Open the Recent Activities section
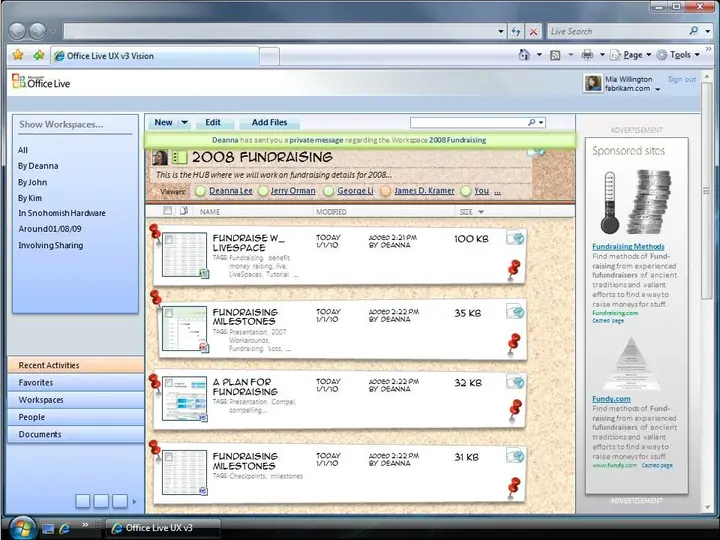The width and height of the screenshot is (720, 540). coord(75,365)
